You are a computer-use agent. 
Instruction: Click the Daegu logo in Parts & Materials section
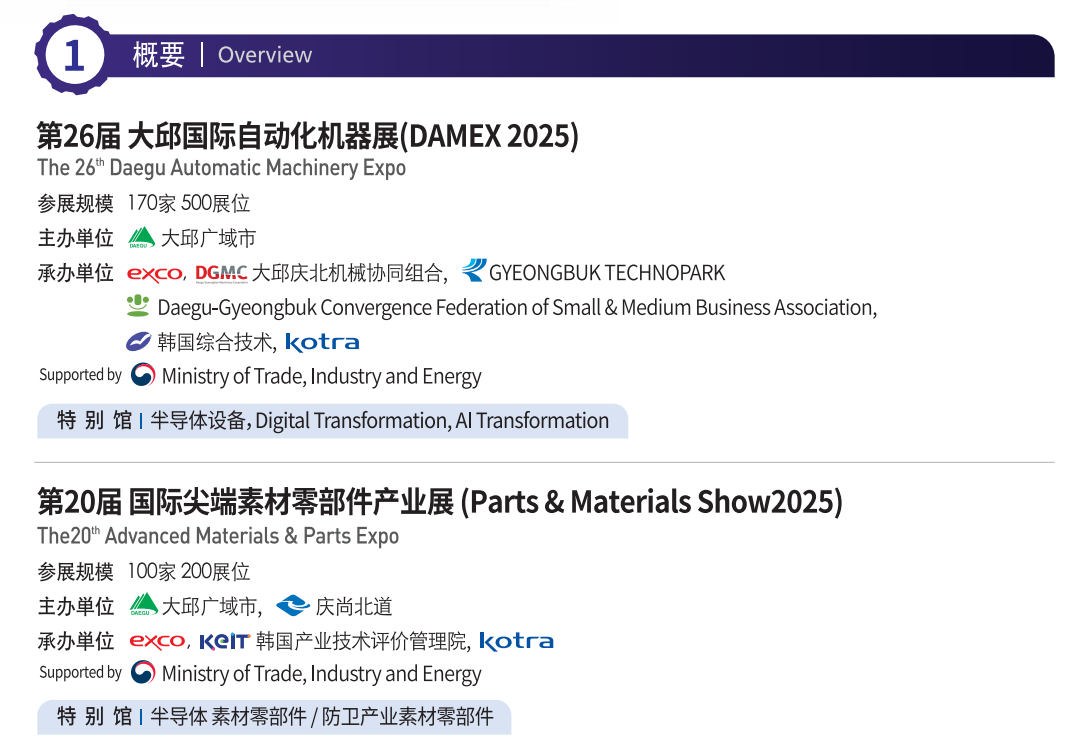(144, 605)
